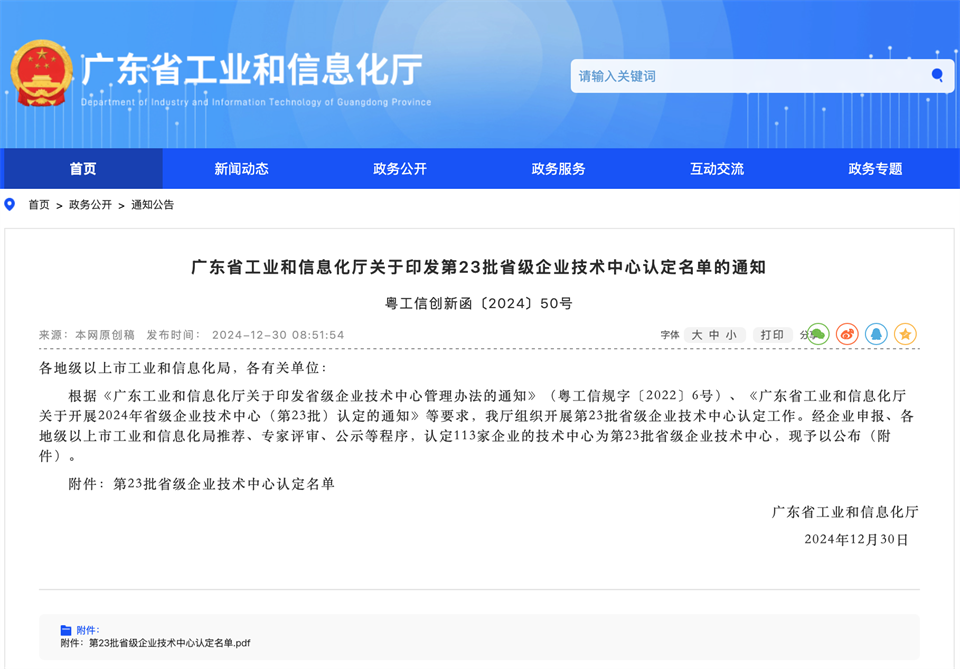
Task: Click the search magnifier icon
Action: (x=936, y=75)
